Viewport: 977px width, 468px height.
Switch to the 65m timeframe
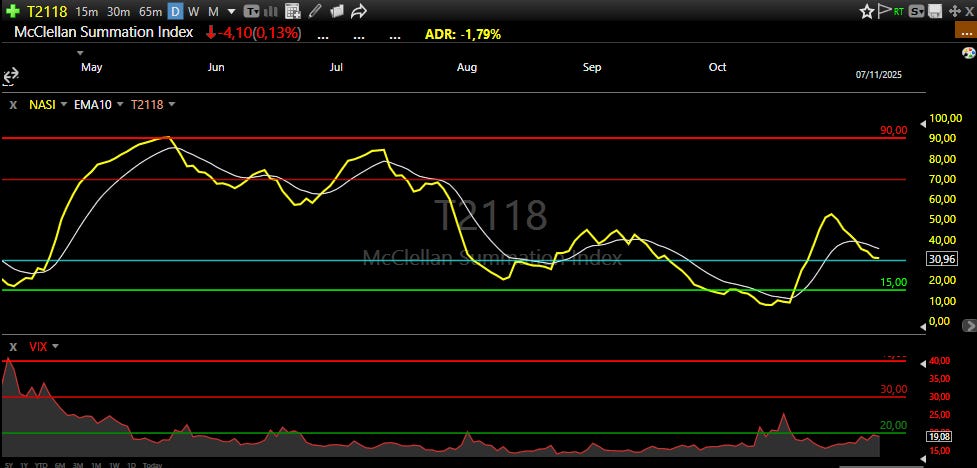(x=151, y=11)
